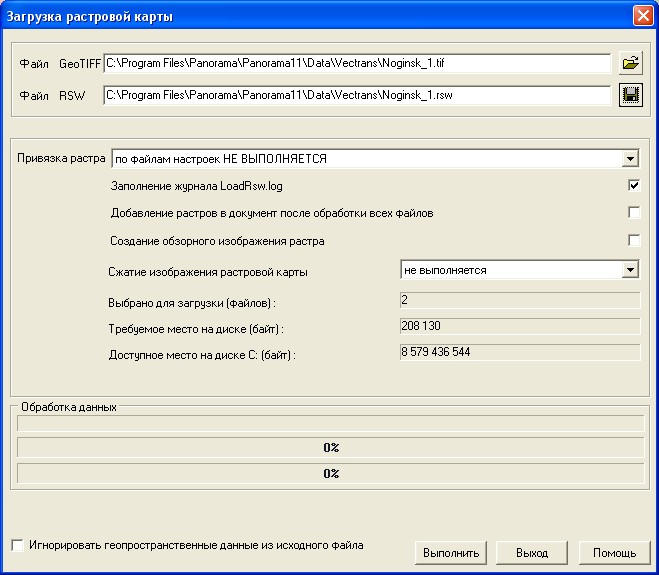The height and width of the screenshot is (575, 659).
Task: Close the Загрузка растровой карты dialog
Action: [642, 16]
